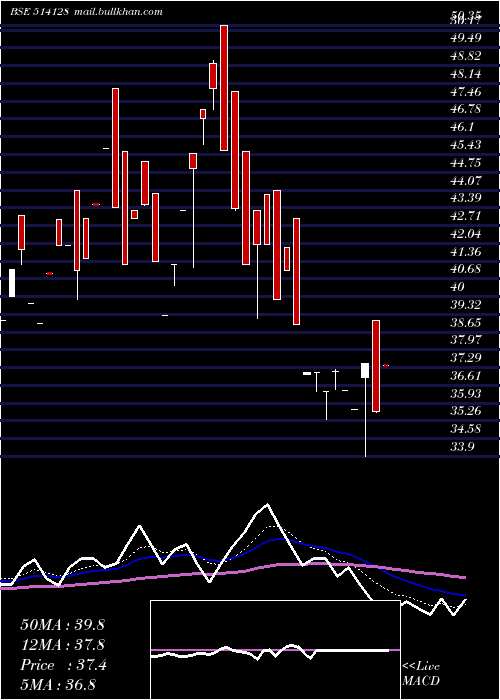The image size is (500, 700).
Task: Click the tallest red candle reaching chart top
Action: (x=224, y=88)
